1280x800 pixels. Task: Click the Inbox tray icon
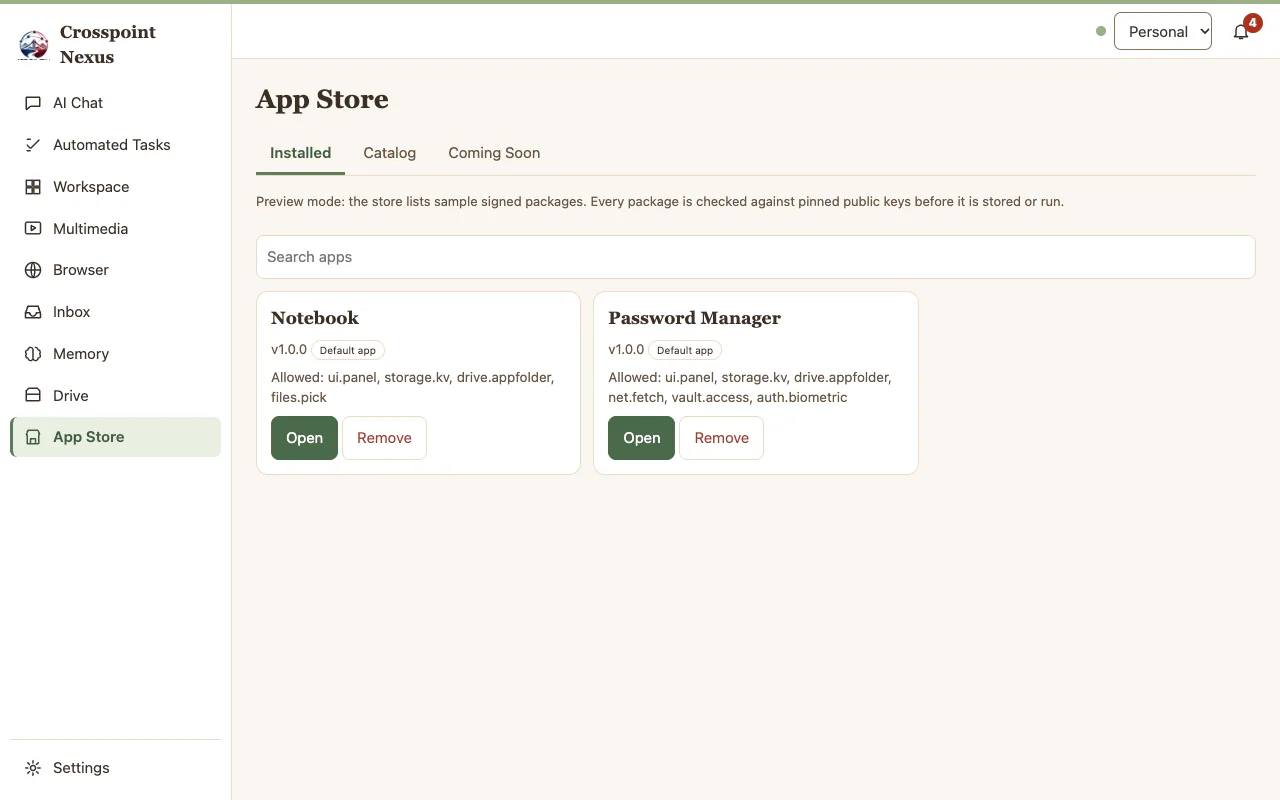(33, 312)
